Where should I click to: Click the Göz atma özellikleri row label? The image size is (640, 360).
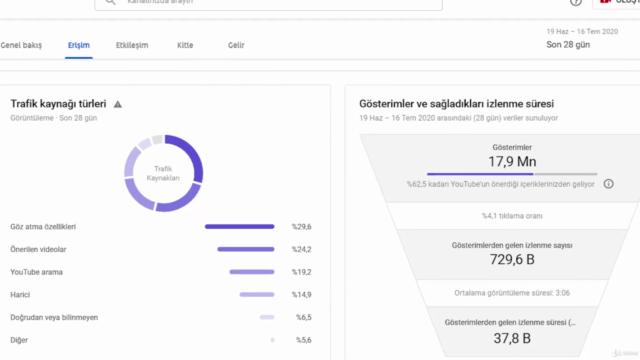43,227
